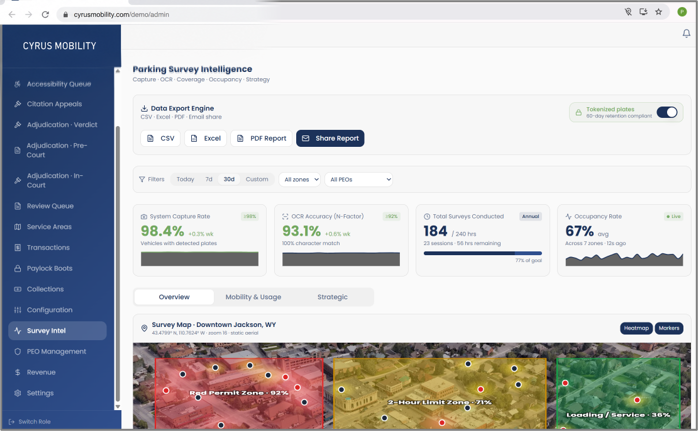Reload the page in browser
The width and height of the screenshot is (698, 431).
click(45, 14)
